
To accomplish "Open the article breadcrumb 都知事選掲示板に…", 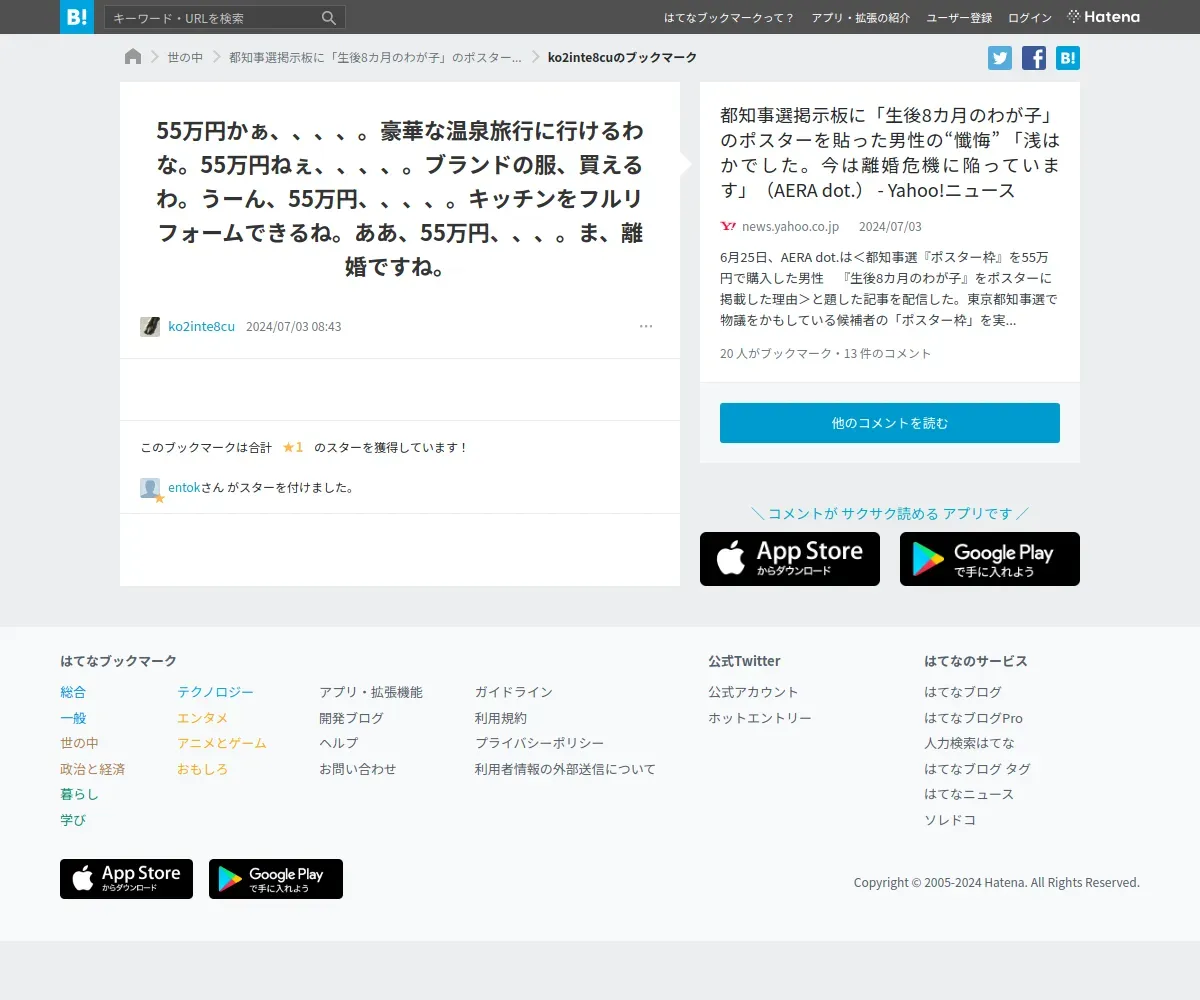I will pyautogui.click(x=375, y=57).
